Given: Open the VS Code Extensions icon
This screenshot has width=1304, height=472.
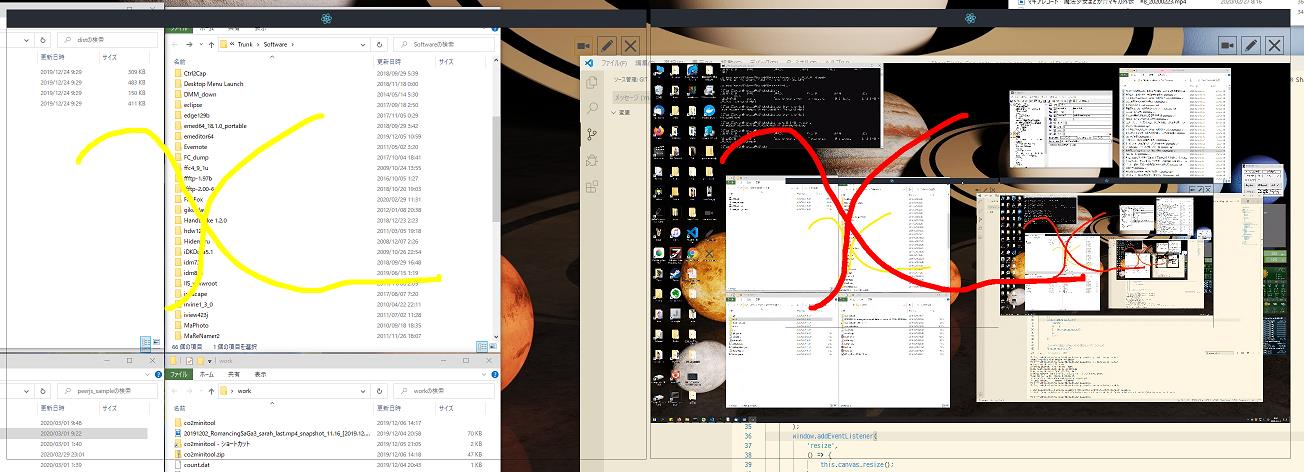Looking at the screenshot, I should (591, 186).
